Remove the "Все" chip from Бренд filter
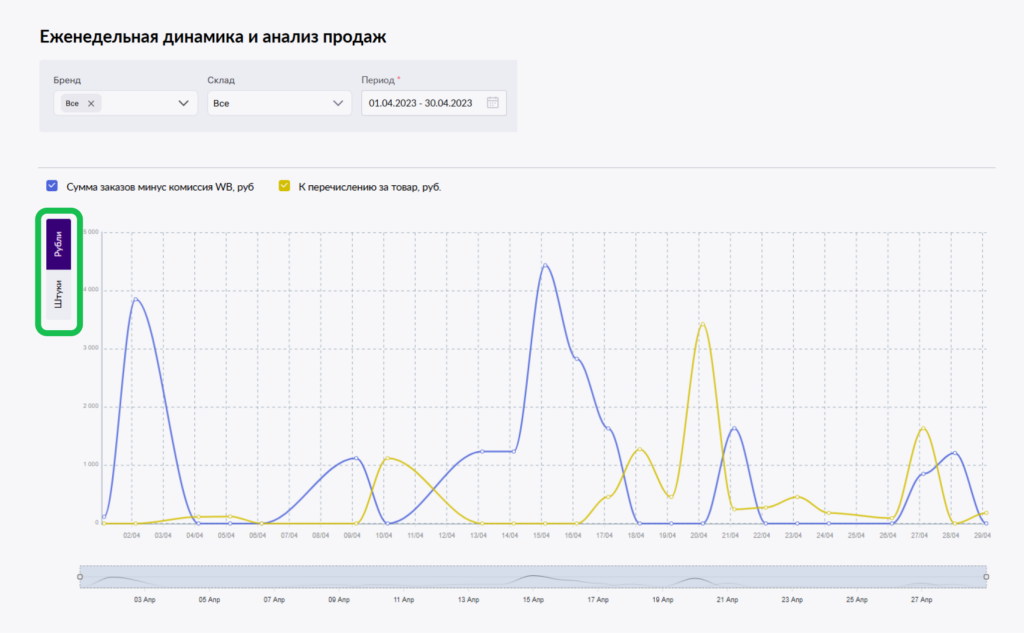 (x=91, y=103)
